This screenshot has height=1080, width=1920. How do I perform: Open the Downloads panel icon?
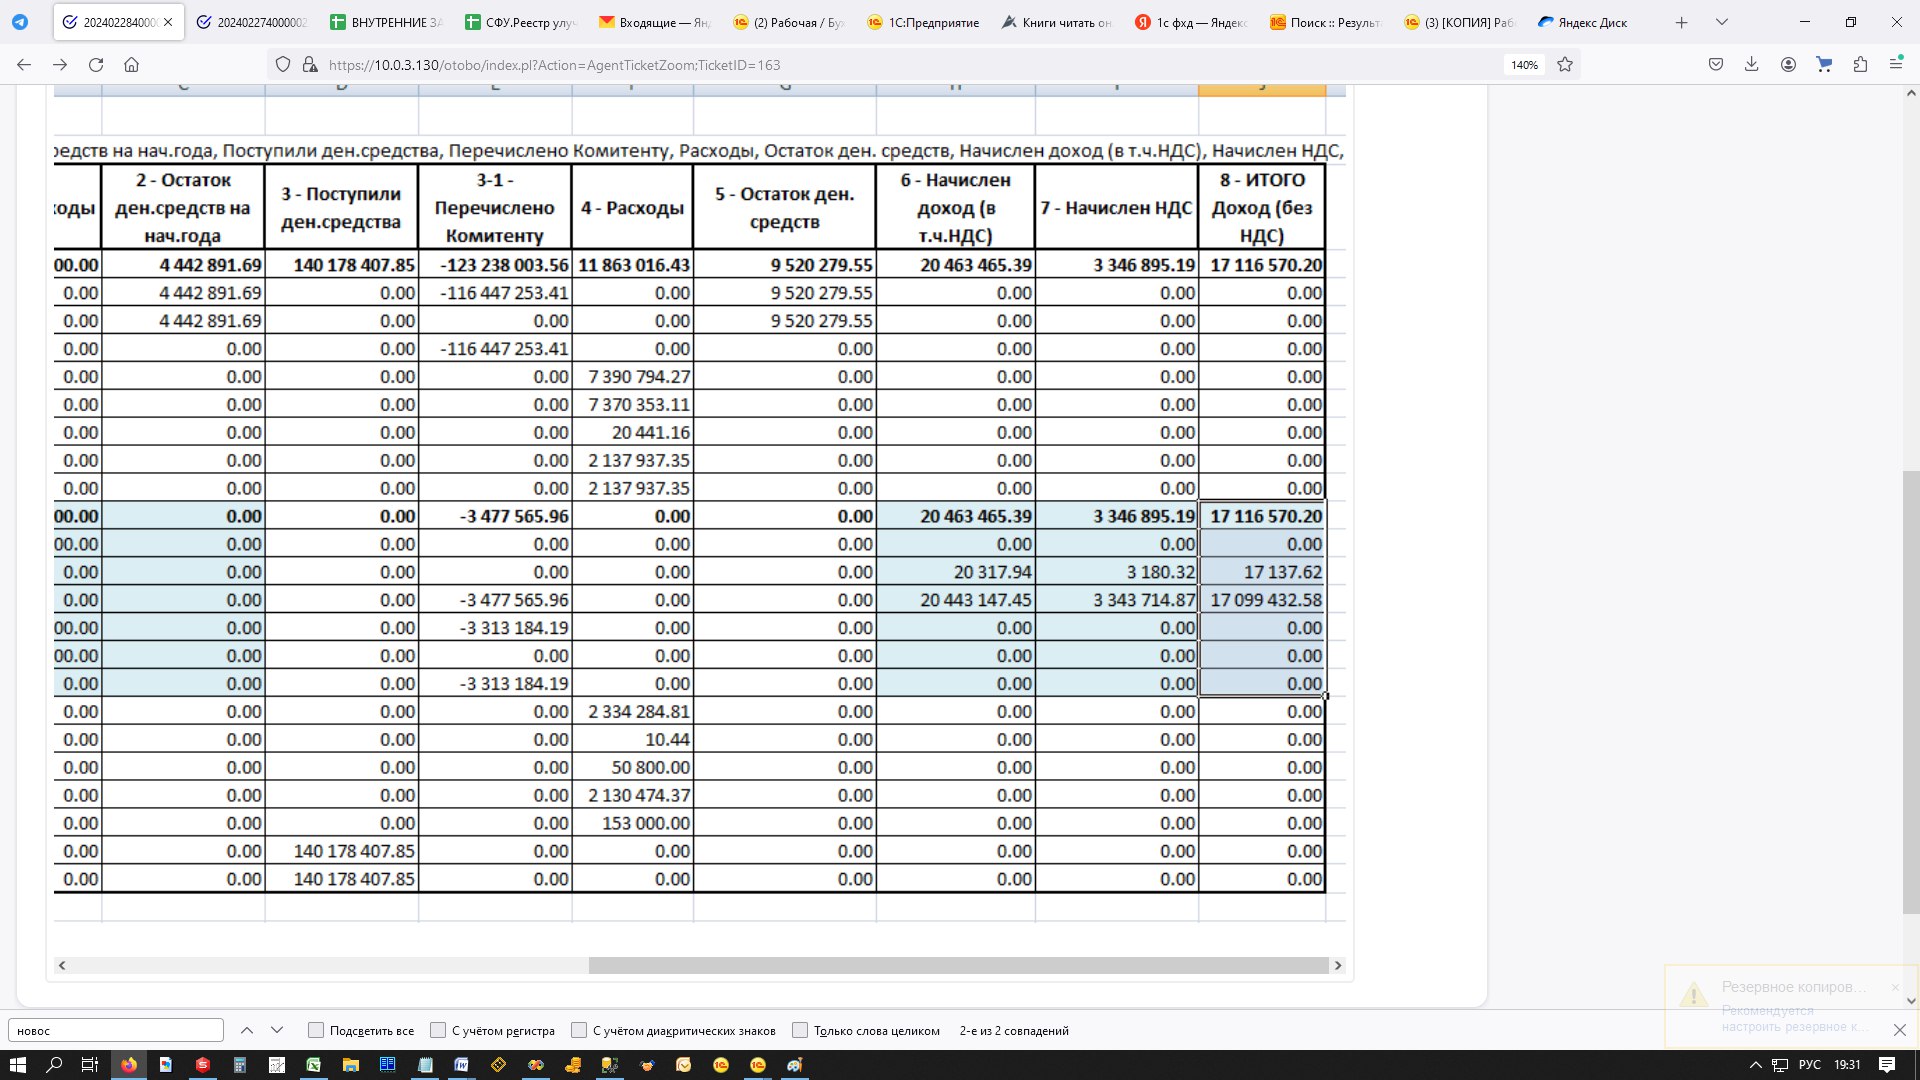[x=1751, y=65]
